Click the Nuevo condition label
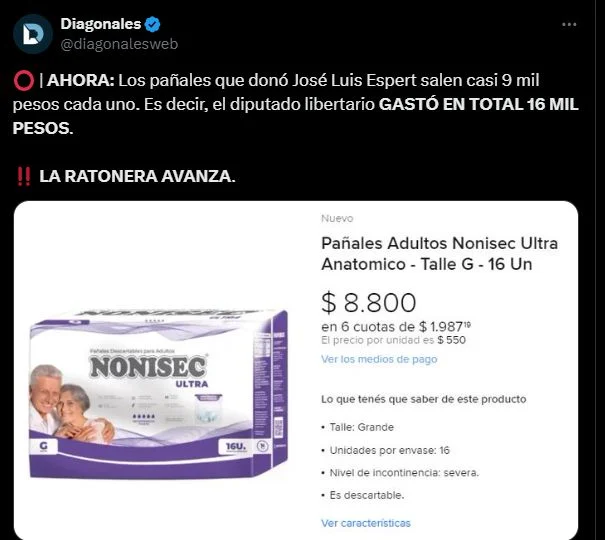Viewport: 605px width, 540px height. (x=337, y=218)
